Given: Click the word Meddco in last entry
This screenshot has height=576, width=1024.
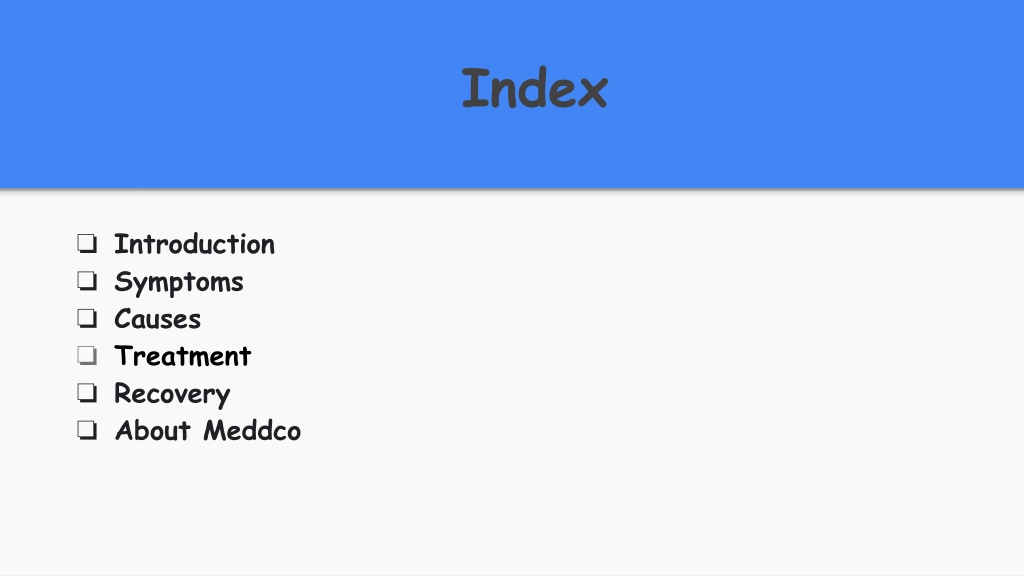Looking at the screenshot, I should [x=252, y=431].
